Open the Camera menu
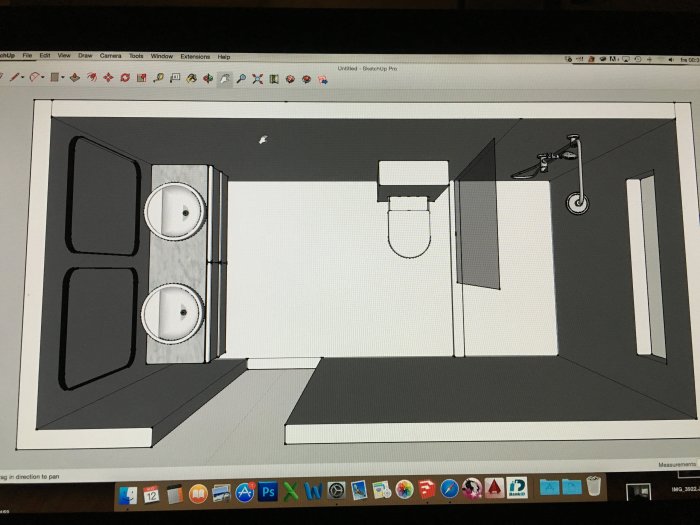Screen dimensions: 700x525 point(110,56)
